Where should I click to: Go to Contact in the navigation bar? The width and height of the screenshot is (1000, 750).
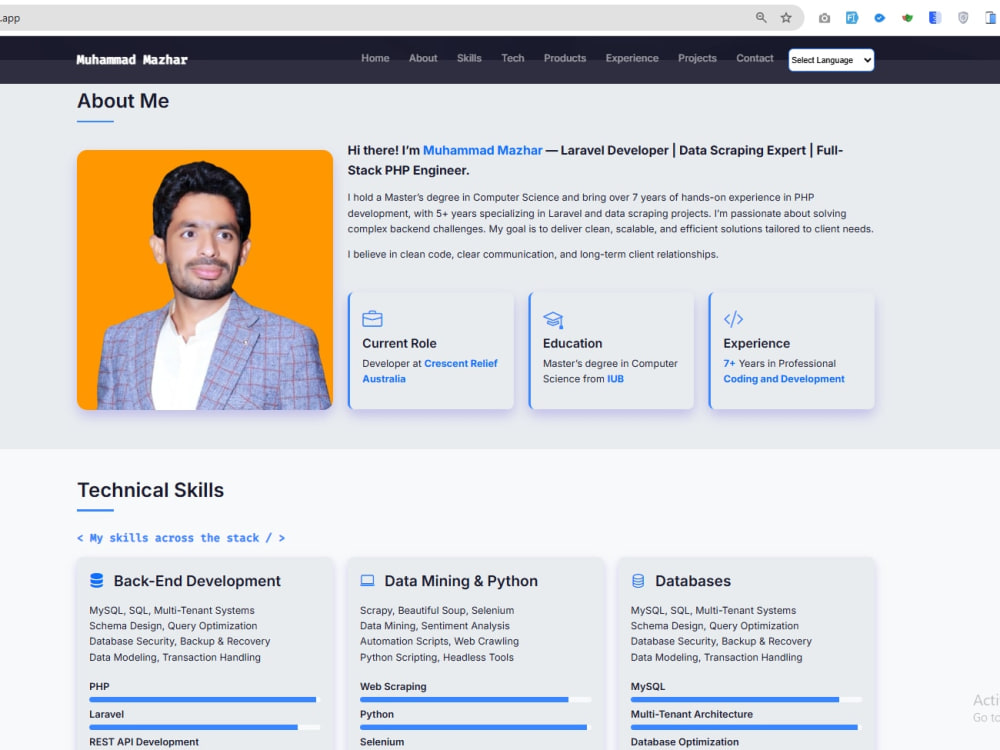(754, 58)
